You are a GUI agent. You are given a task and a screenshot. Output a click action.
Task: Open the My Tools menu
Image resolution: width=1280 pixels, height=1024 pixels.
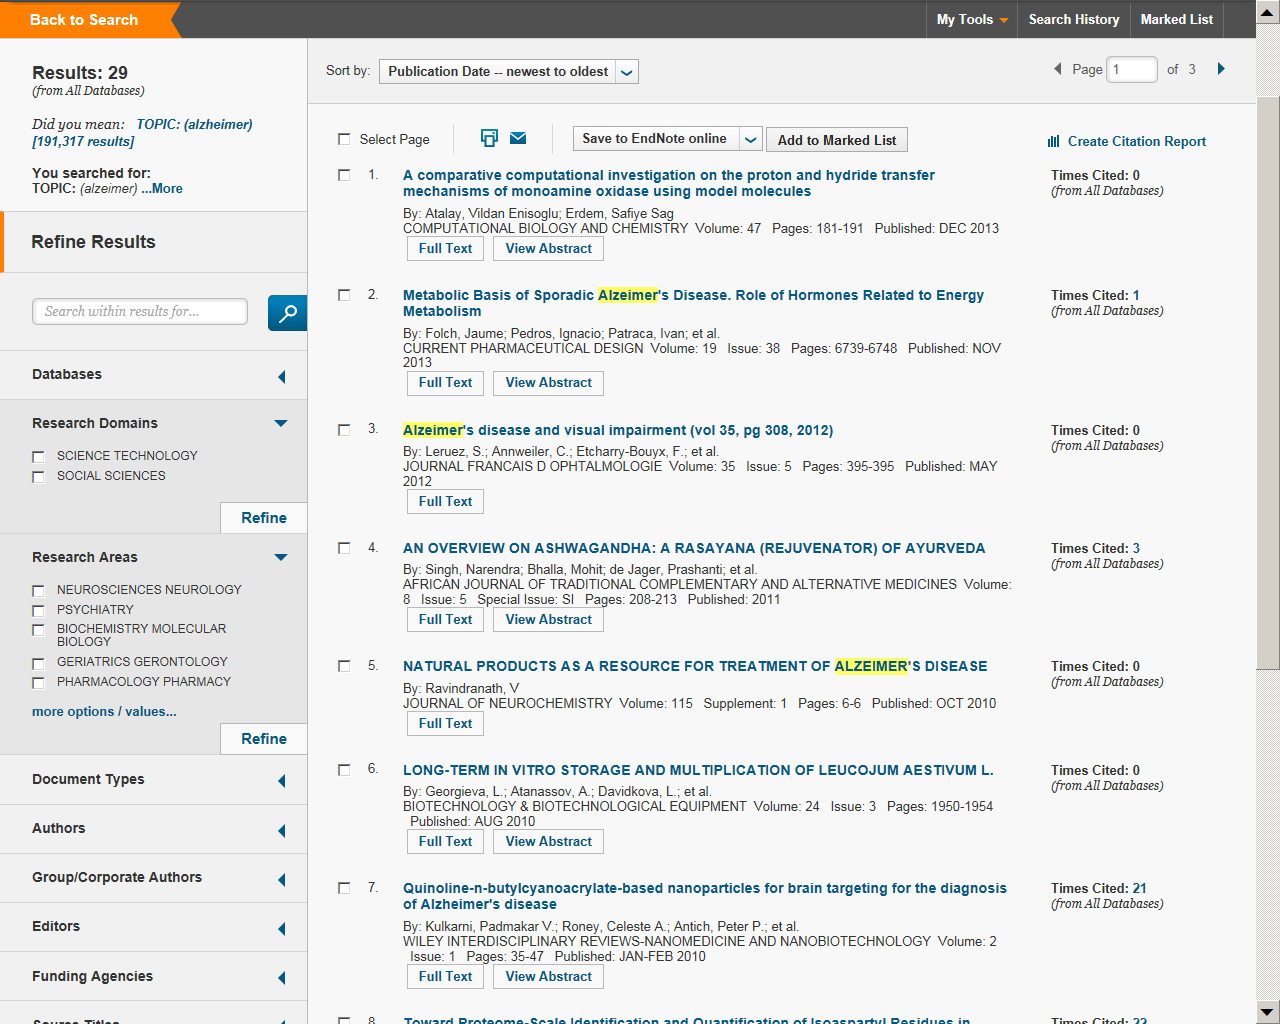[x=972, y=19]
